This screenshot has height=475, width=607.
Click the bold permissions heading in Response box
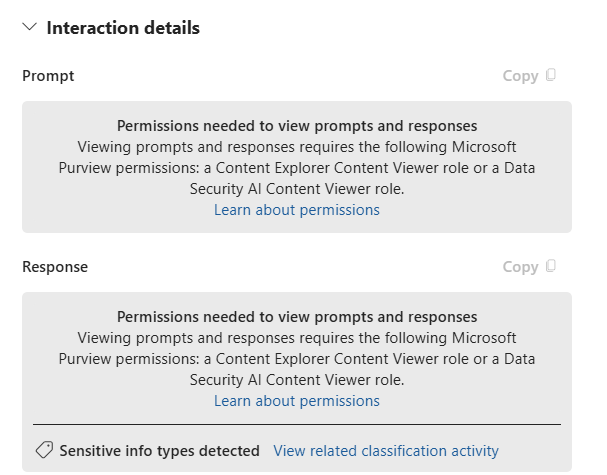click(297, 317)
